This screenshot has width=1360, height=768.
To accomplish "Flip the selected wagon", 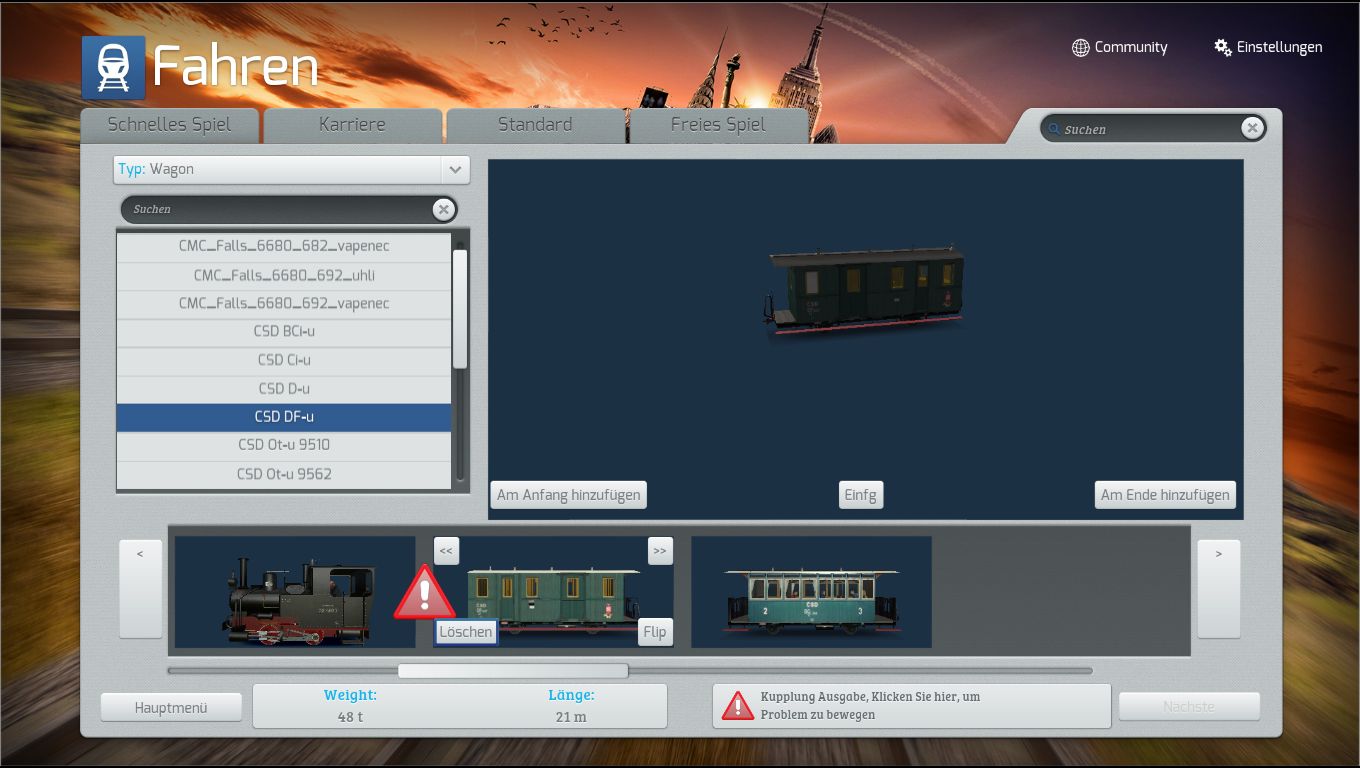I will point(655,632).
